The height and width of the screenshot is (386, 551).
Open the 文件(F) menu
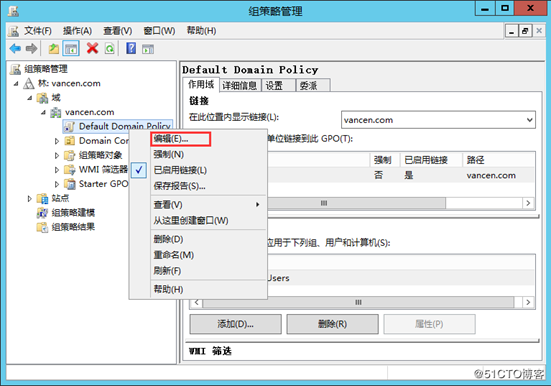point(38,31)
